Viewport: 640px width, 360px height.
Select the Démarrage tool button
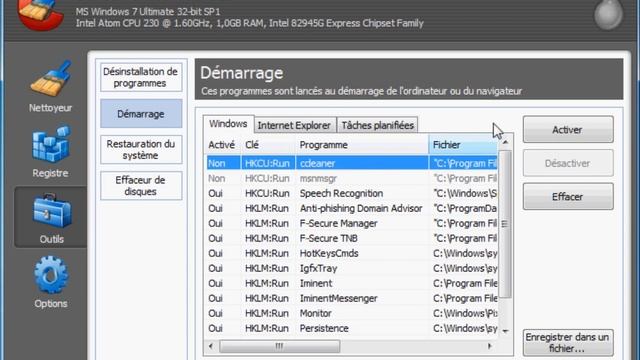click(141, 113)
